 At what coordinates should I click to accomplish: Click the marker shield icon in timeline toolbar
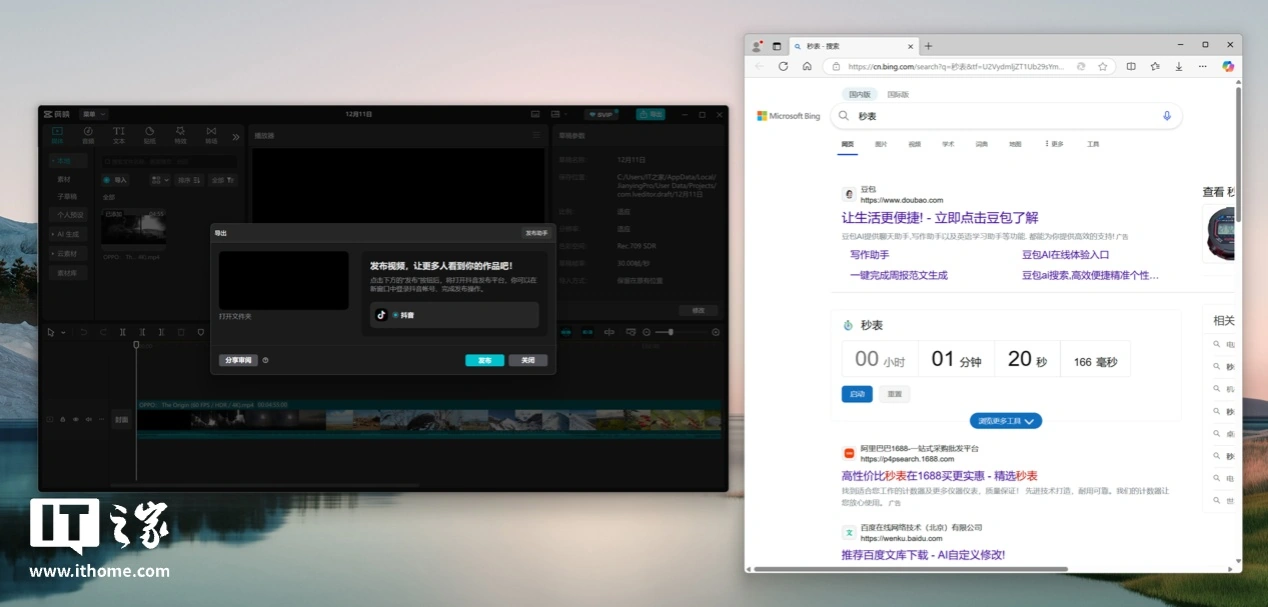[x=201, y=332]
